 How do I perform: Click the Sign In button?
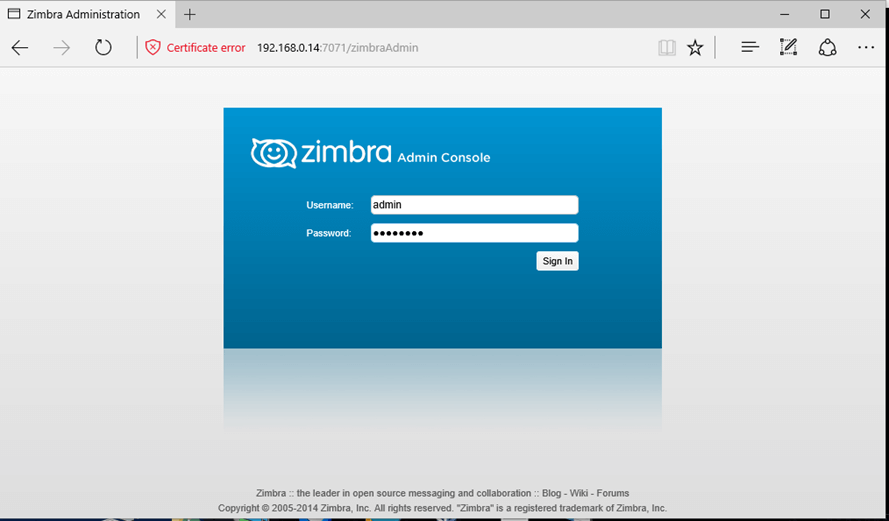tap(557, 261)
